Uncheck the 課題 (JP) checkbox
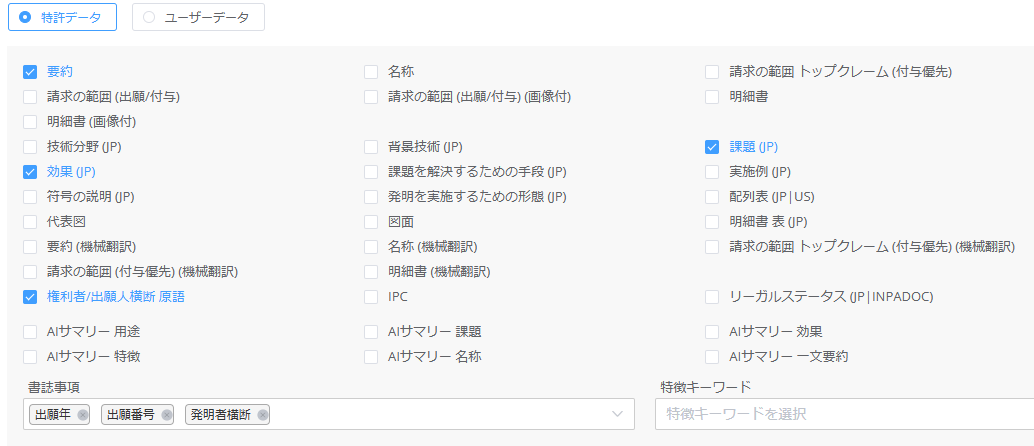This screenshot has width=1034, height=446. (712, 147)
